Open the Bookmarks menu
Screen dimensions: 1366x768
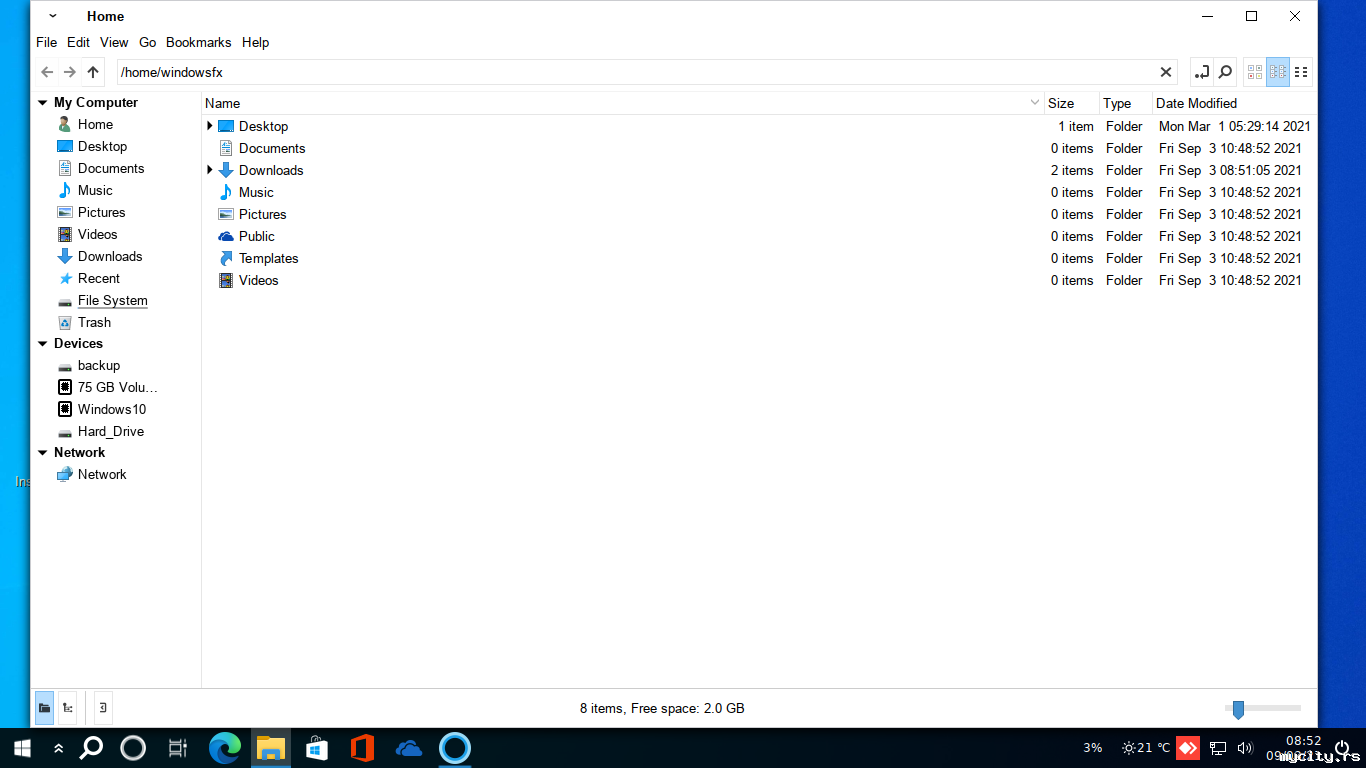point(198,42)
